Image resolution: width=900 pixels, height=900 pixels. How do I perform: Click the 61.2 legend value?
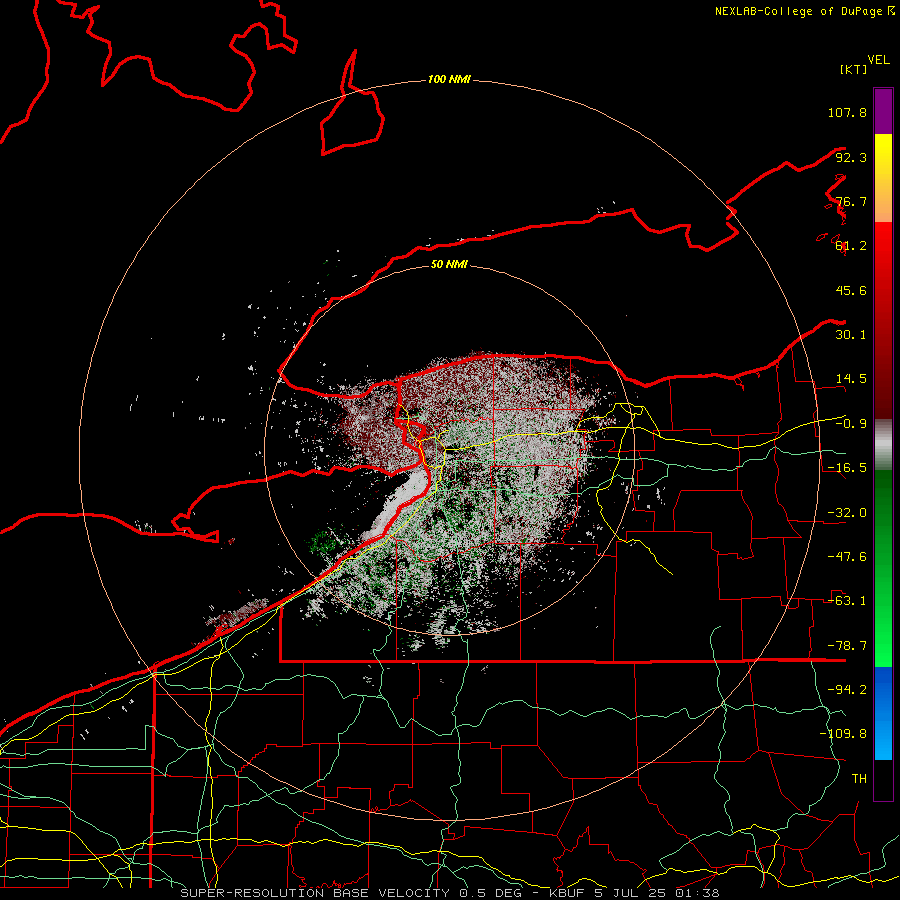point(851,246)
